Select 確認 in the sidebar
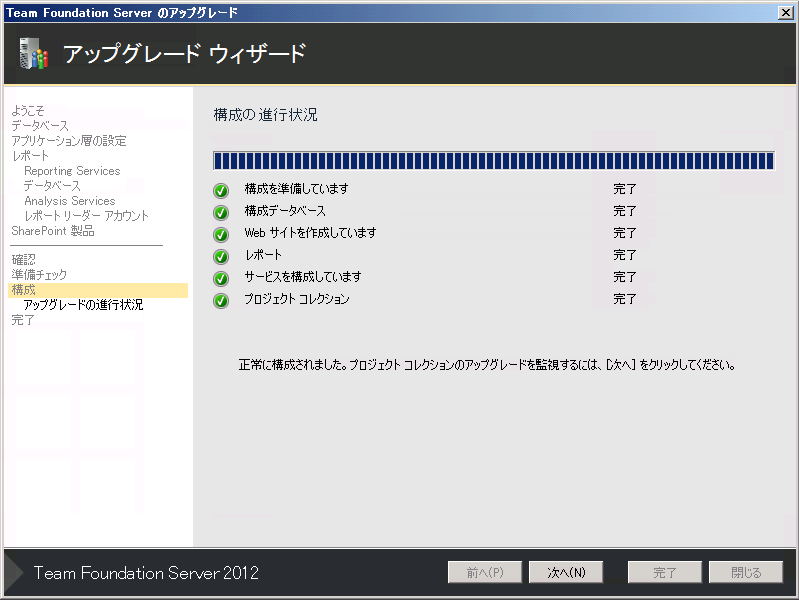This screenshot has height=600, width=799. 23,259
